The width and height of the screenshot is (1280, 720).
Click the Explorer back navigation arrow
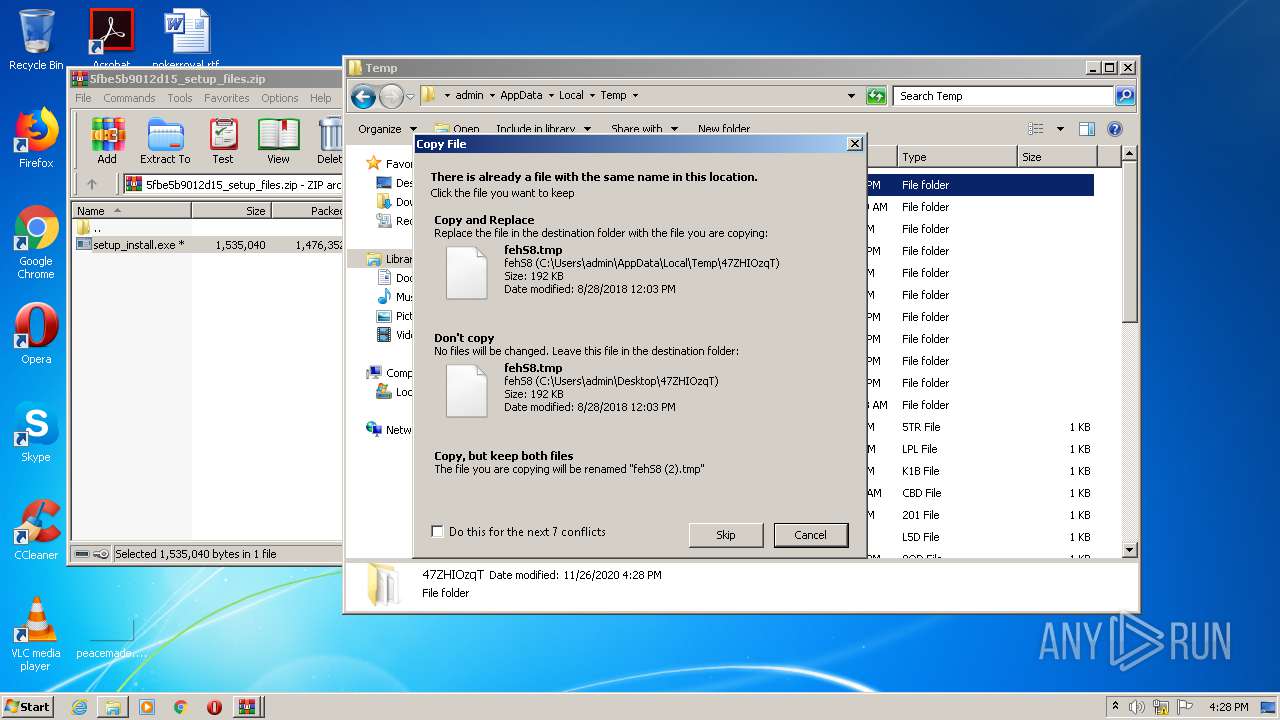coord(364,96)
